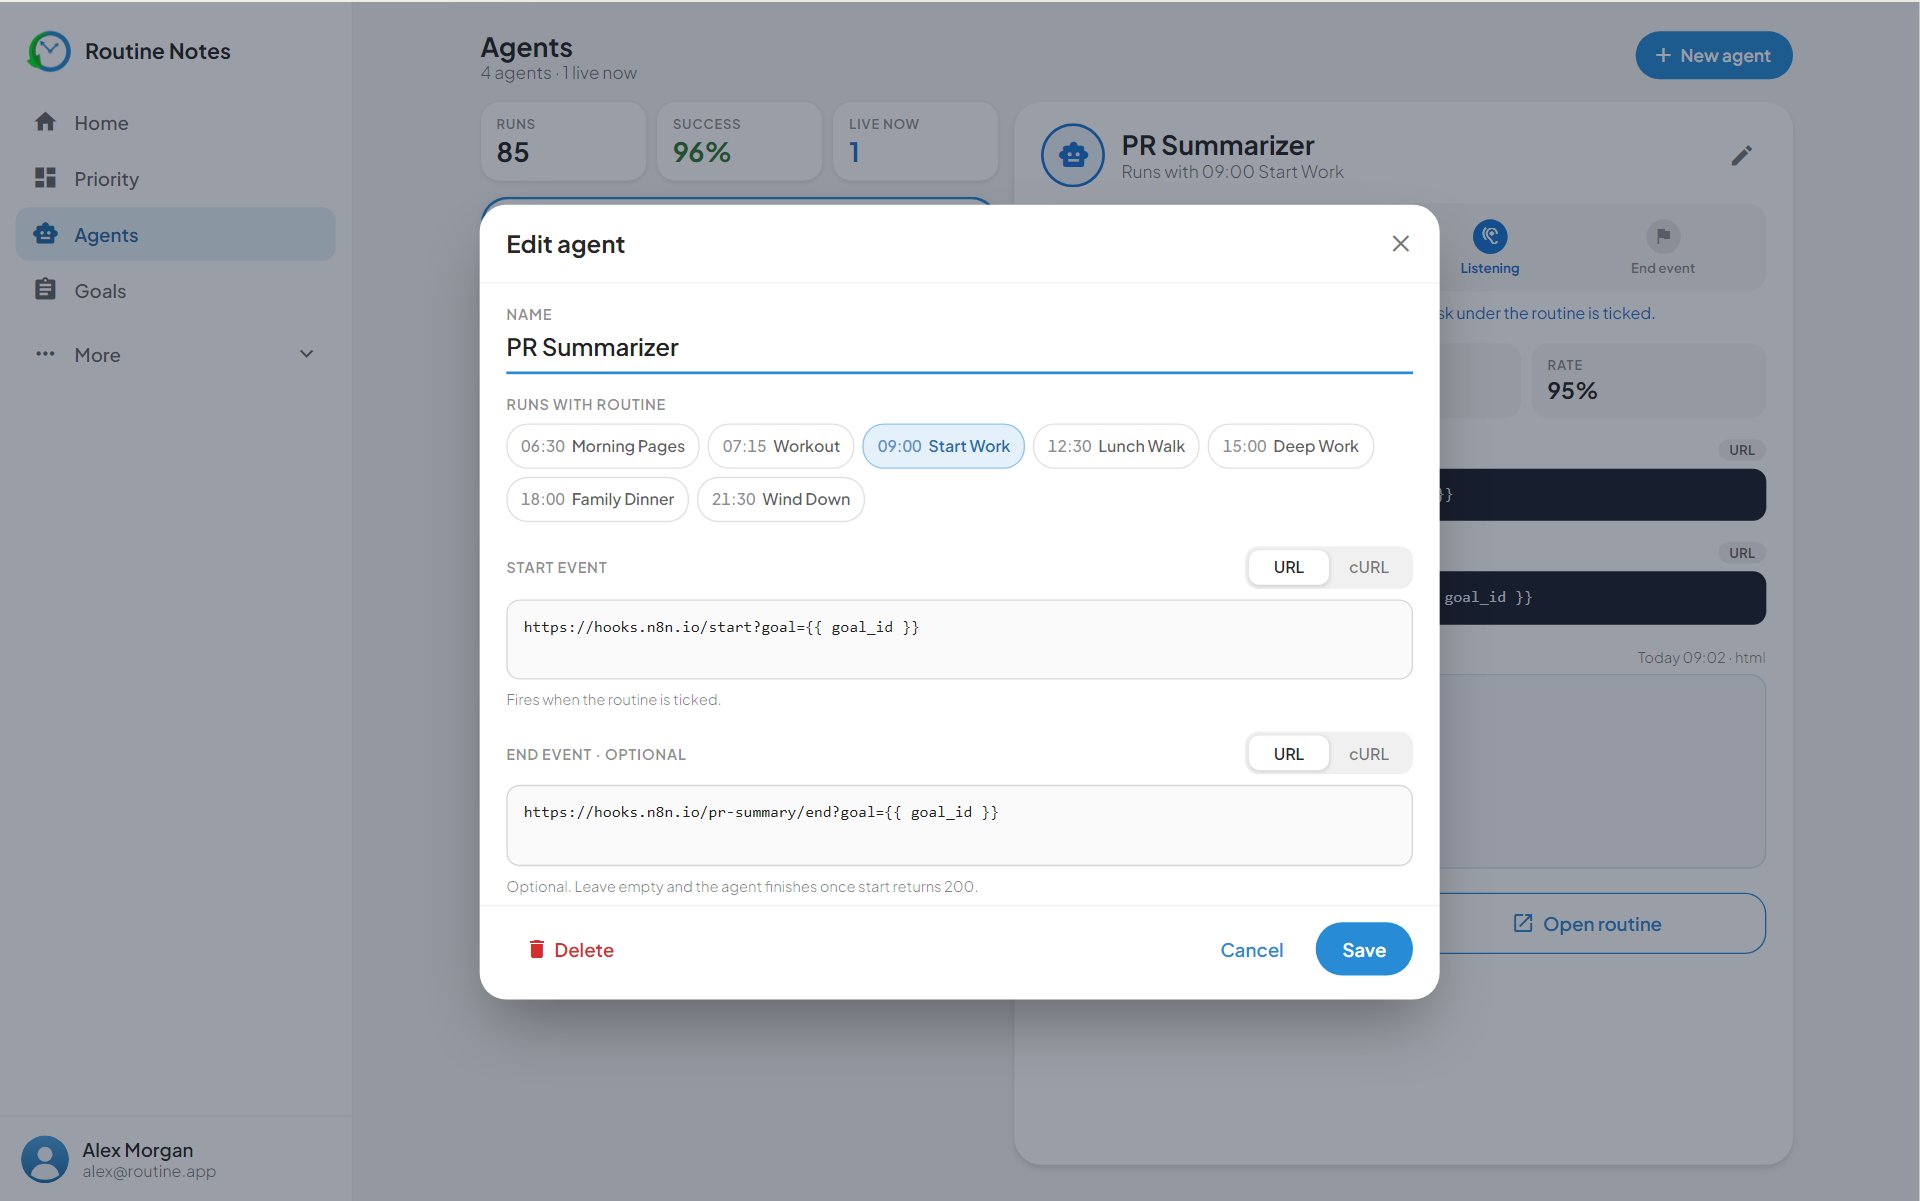Click the Routine Notes clock logo

coord(48,51)
